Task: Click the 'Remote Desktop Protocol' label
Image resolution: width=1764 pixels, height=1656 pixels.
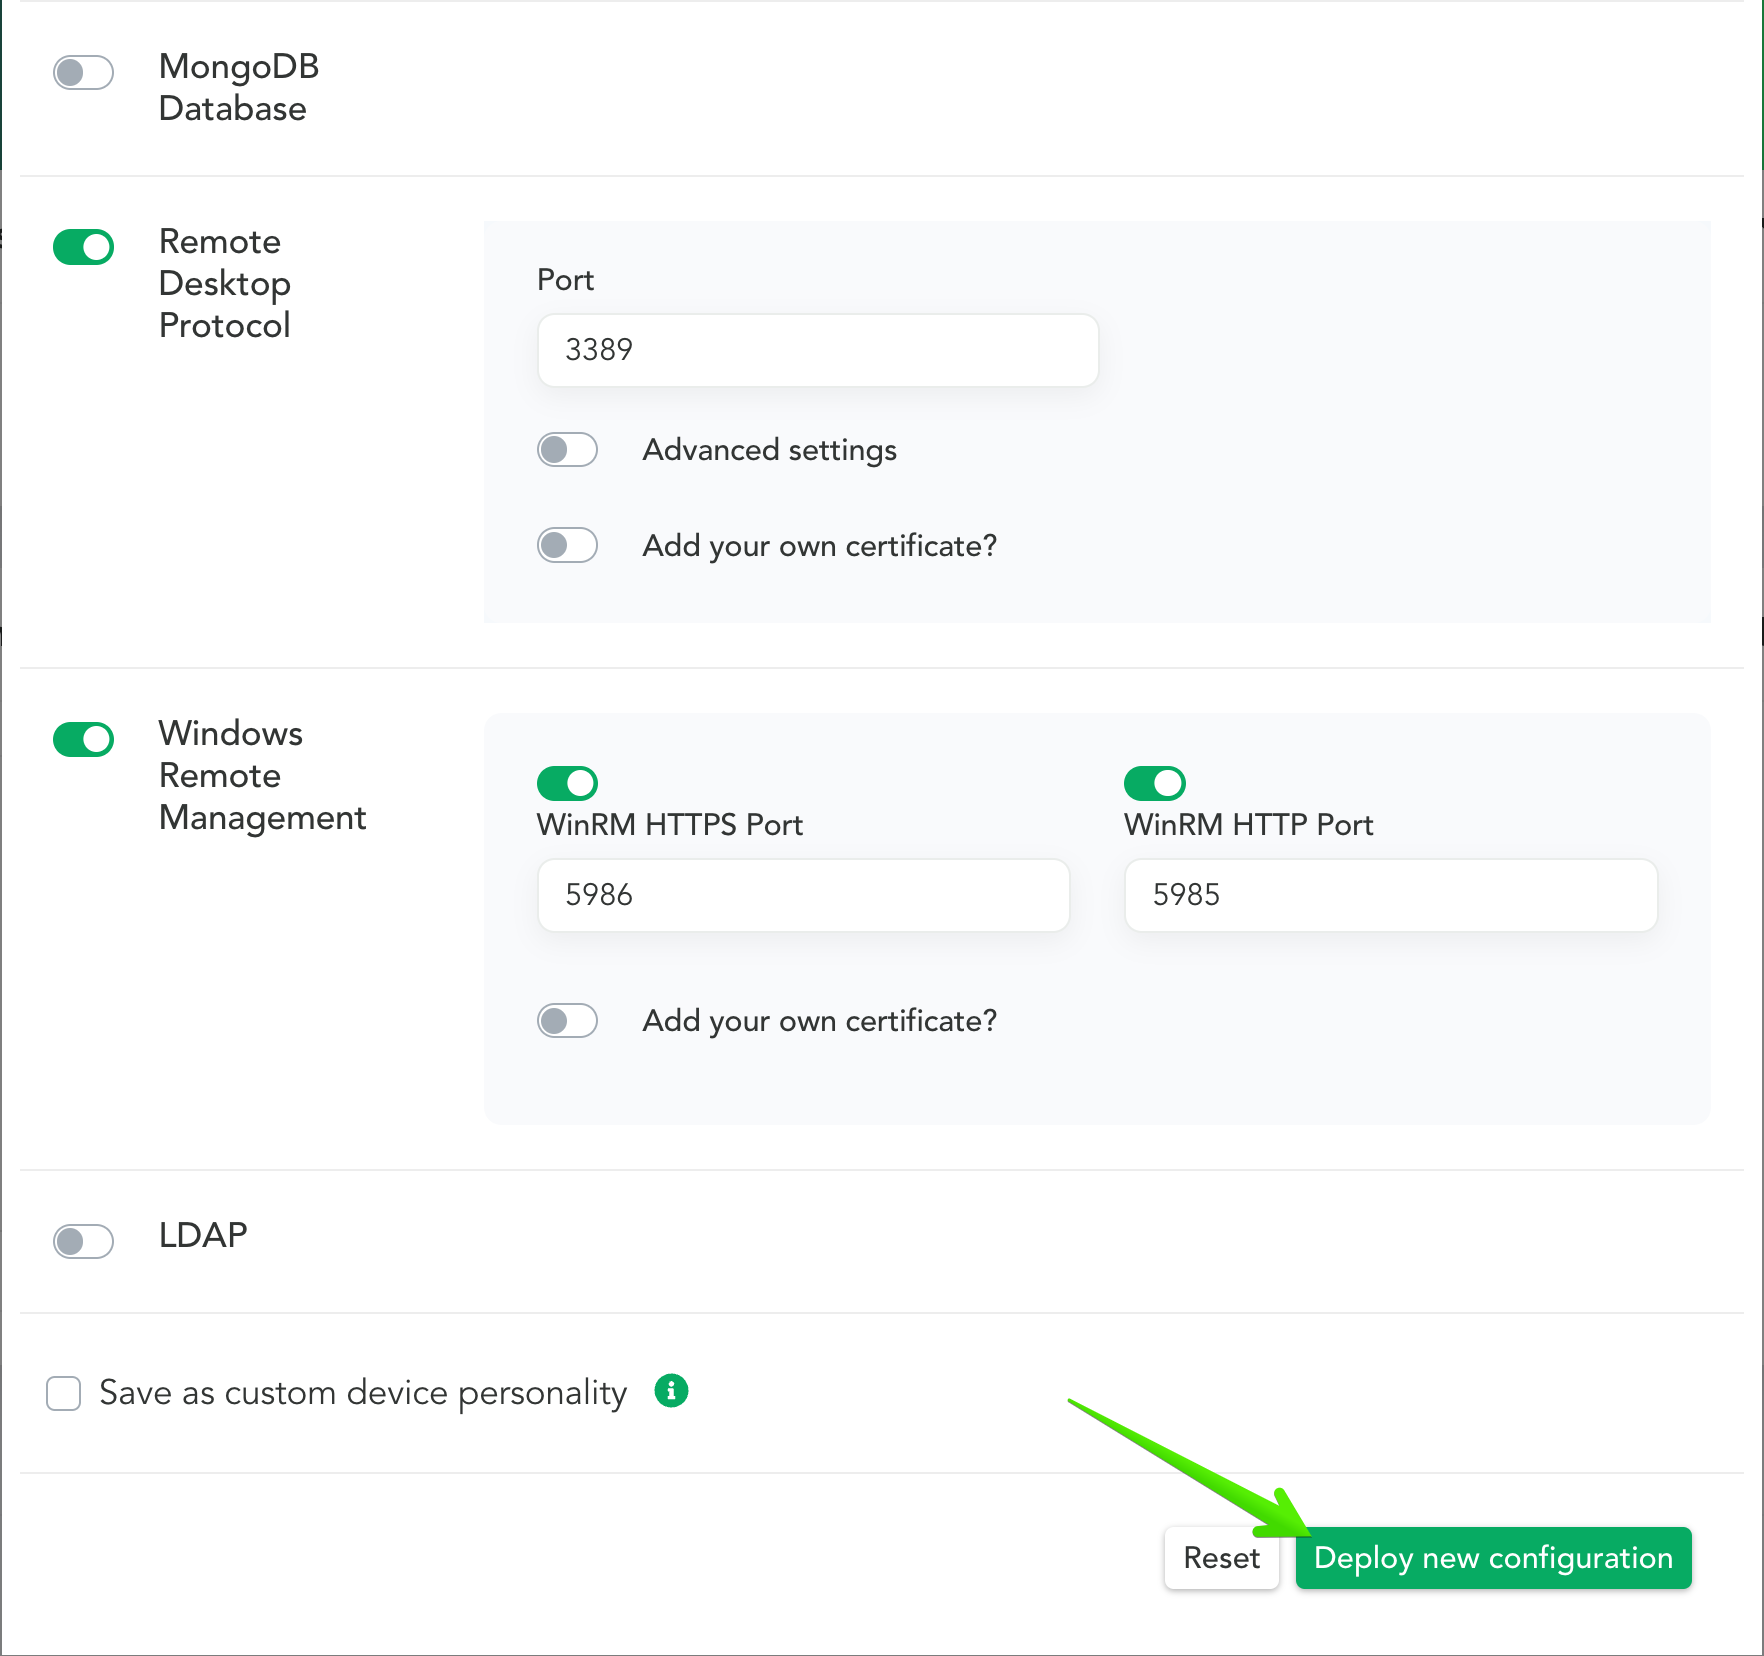Action: 225,283
